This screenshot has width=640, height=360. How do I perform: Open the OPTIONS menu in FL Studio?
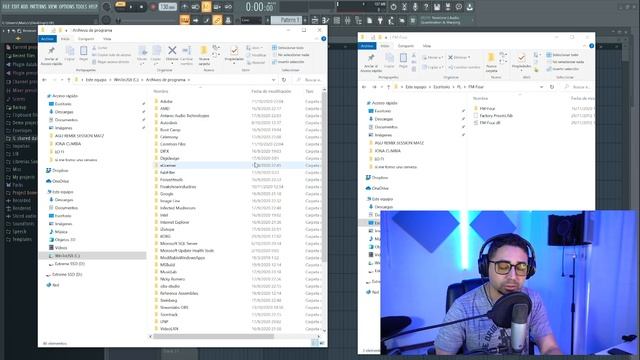point(67,7)
